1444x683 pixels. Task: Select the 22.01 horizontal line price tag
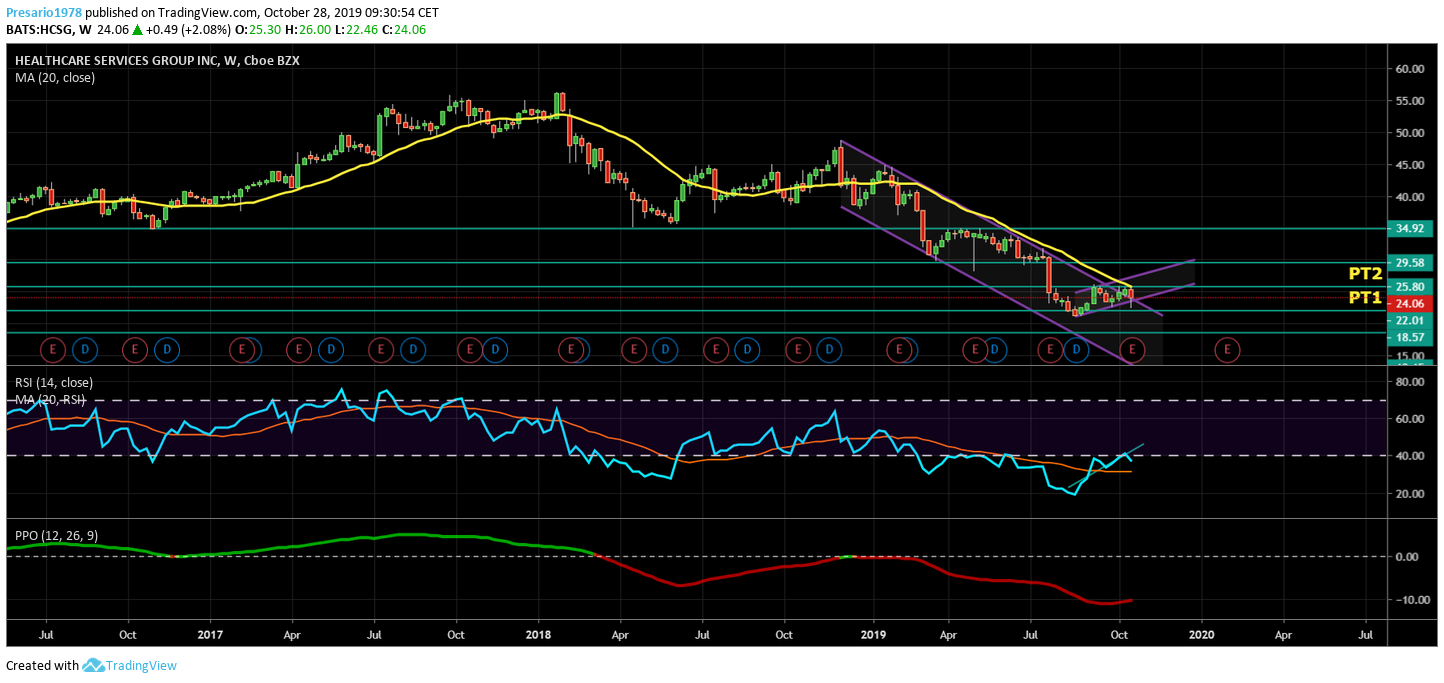click(1409, 321)
